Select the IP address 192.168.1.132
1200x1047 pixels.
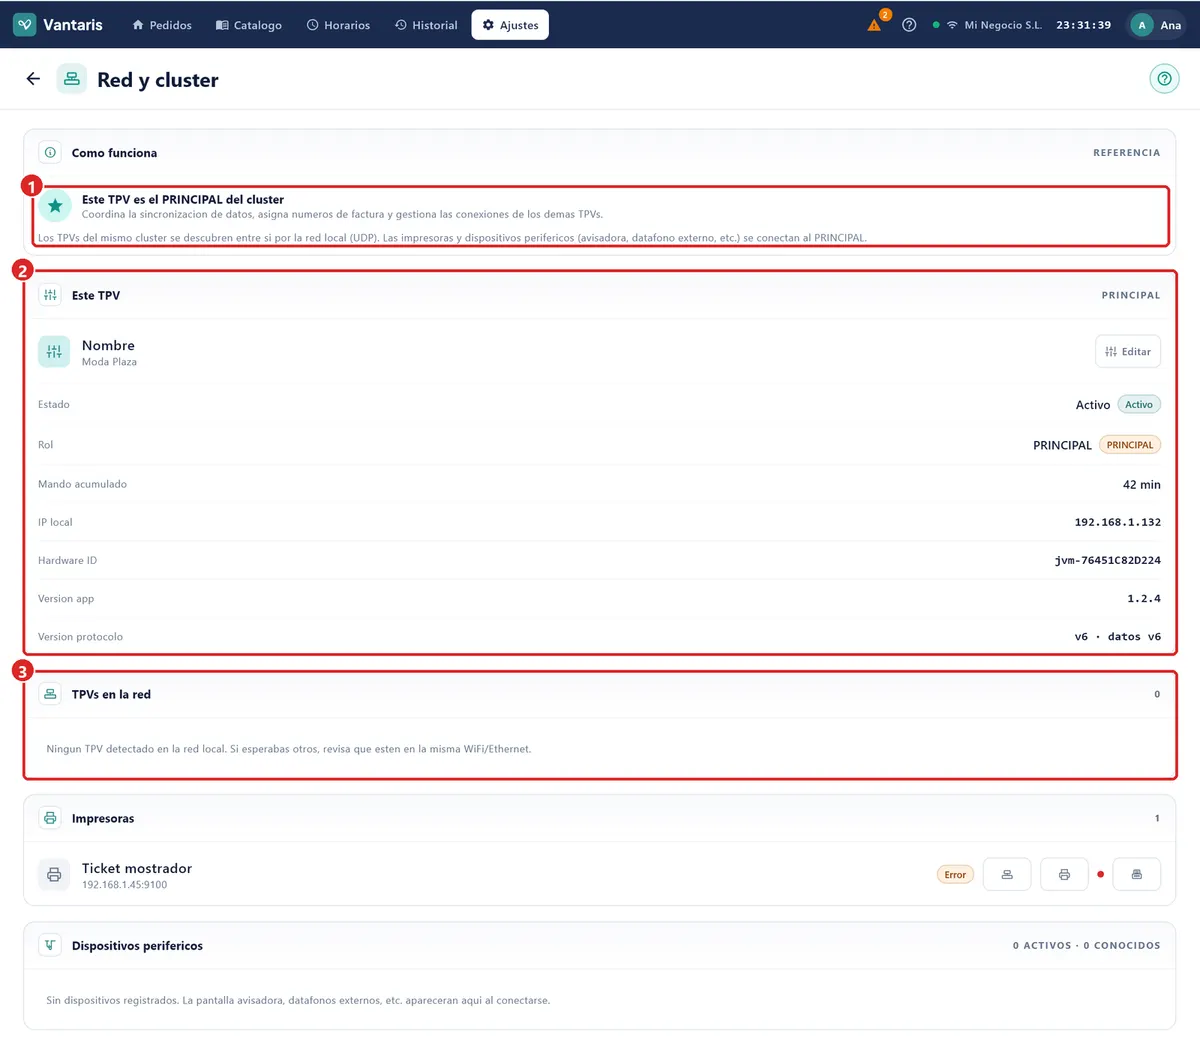click(x=1118, y=522)
